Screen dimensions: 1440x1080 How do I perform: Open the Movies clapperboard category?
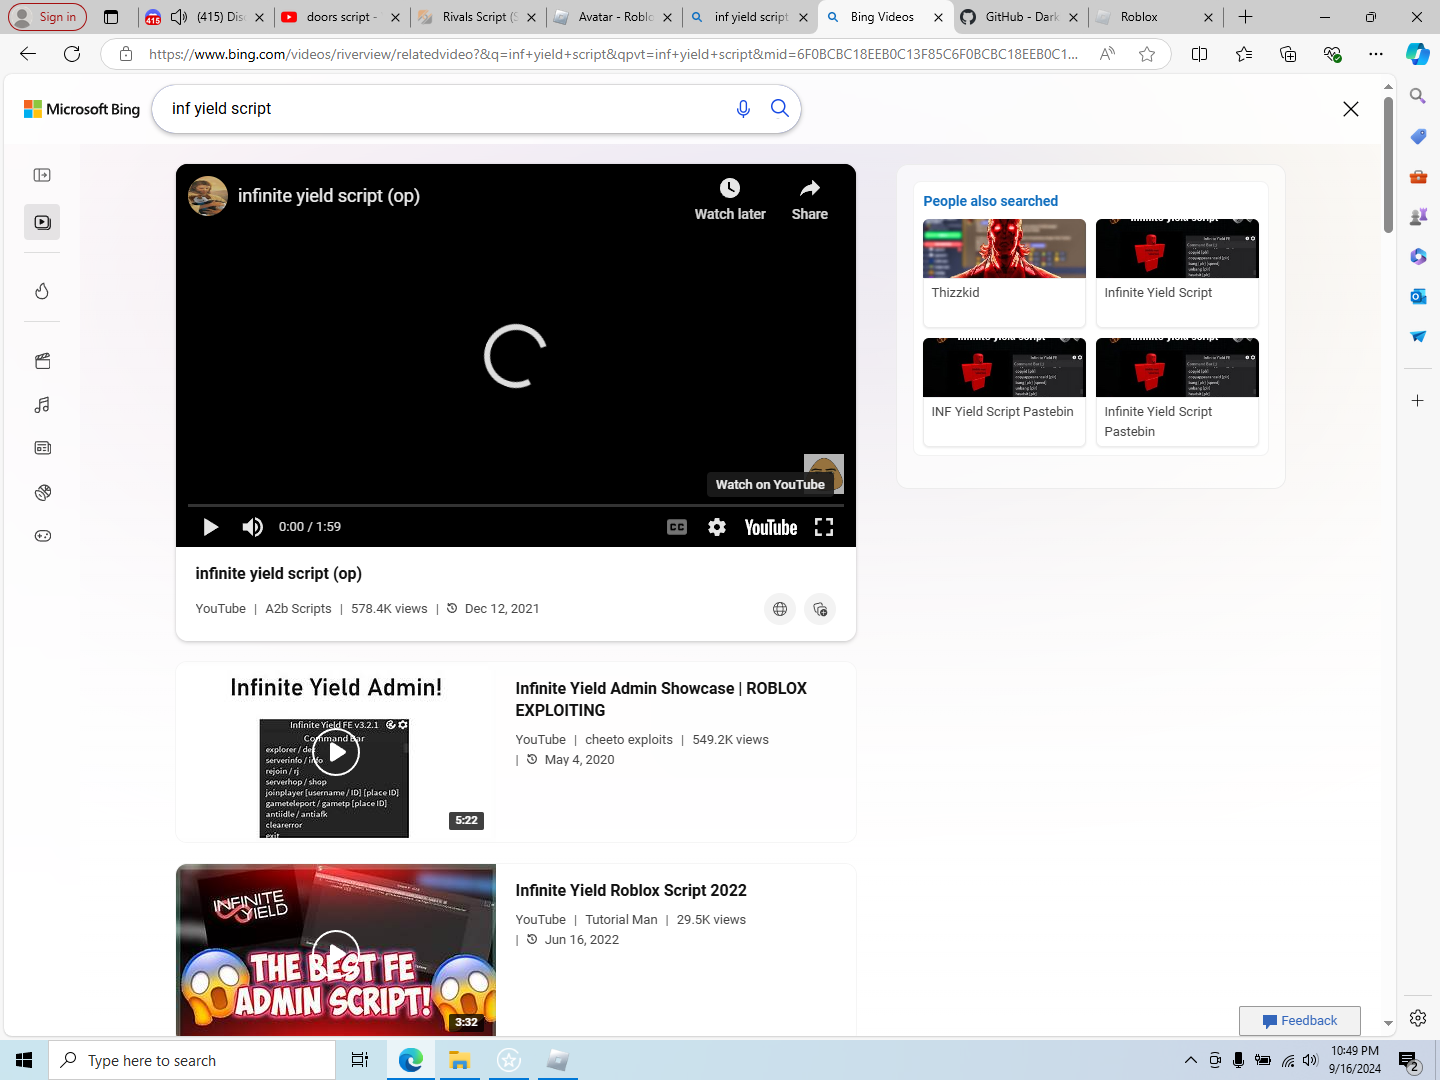tap(42, 361)
